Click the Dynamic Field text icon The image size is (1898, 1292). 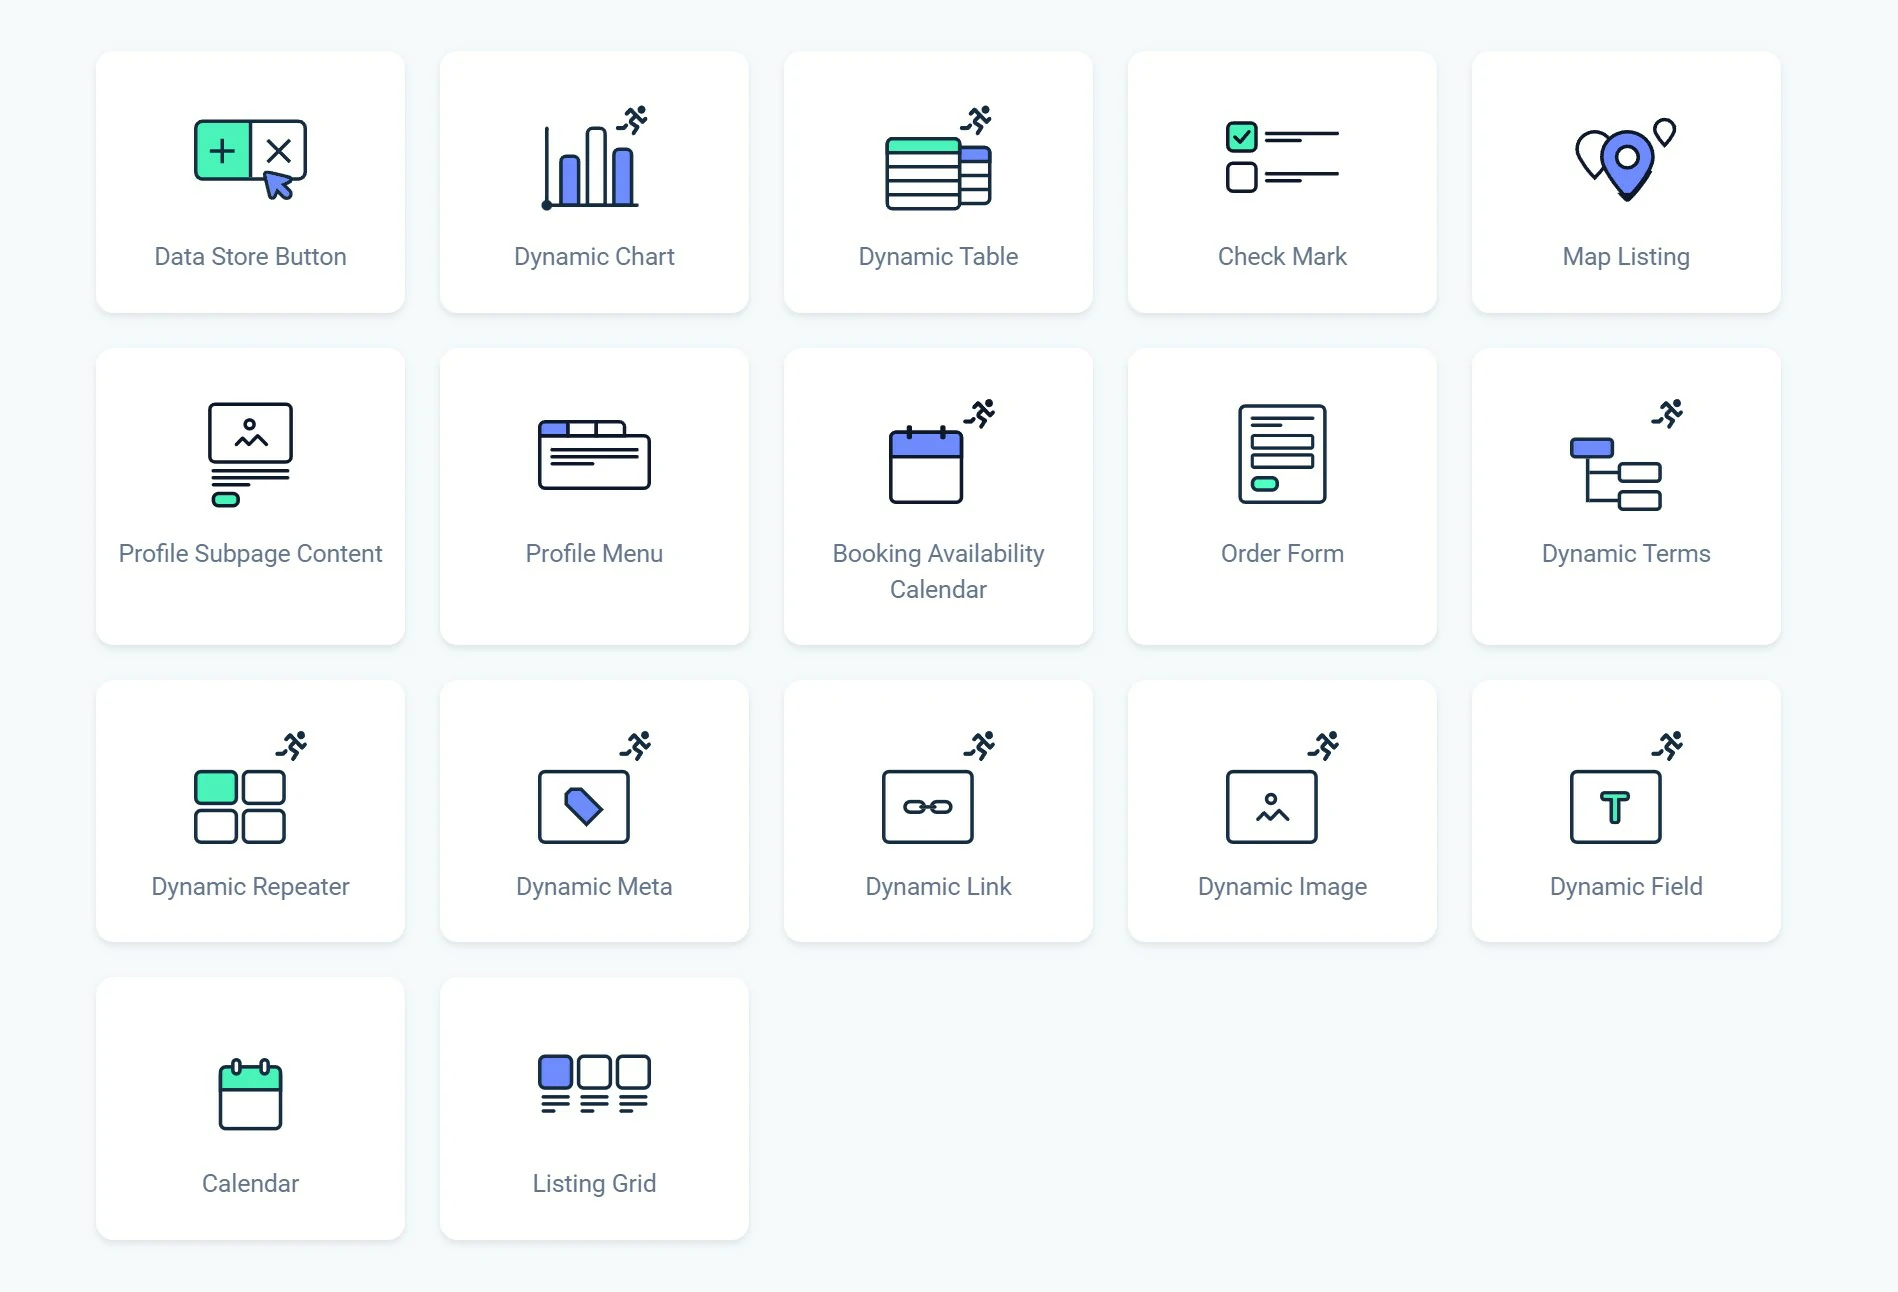[x=1616, y=806]
